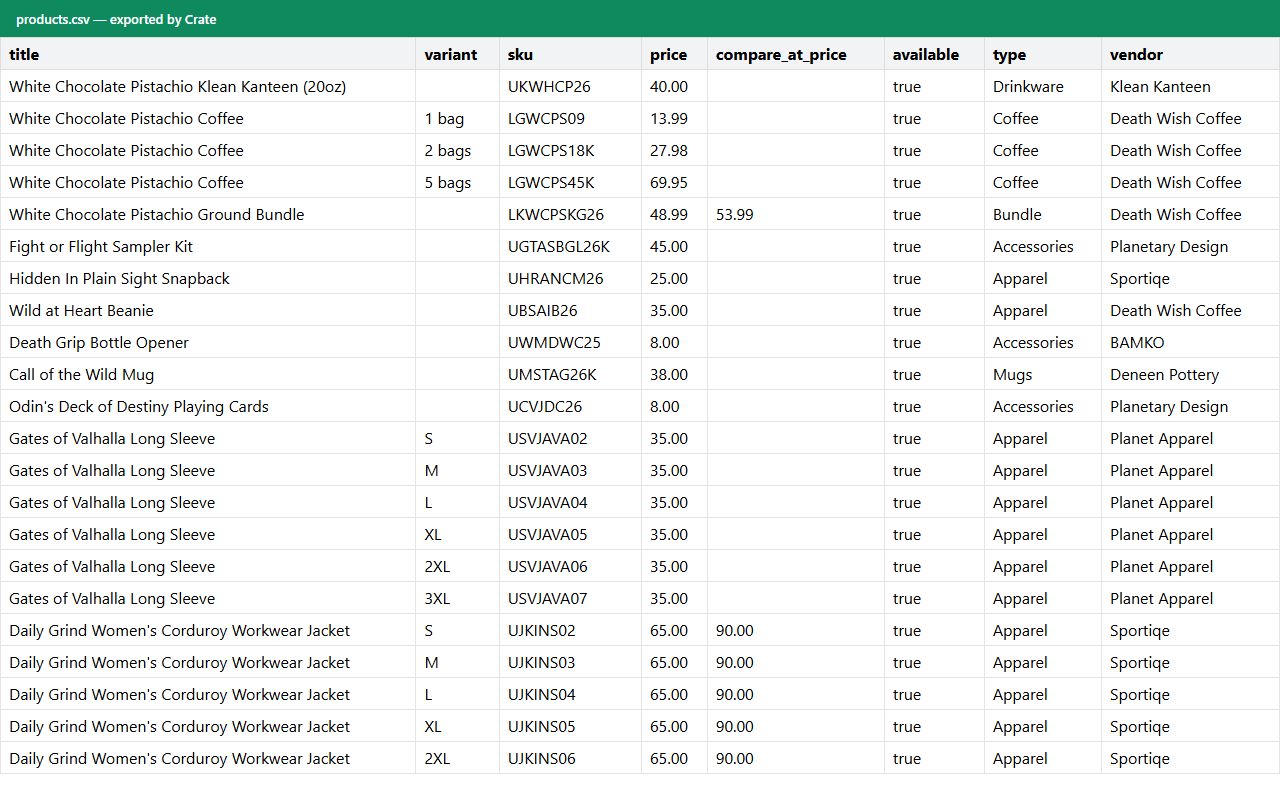Select Hidden In Plain Sight Snapback title

point(208,278)
